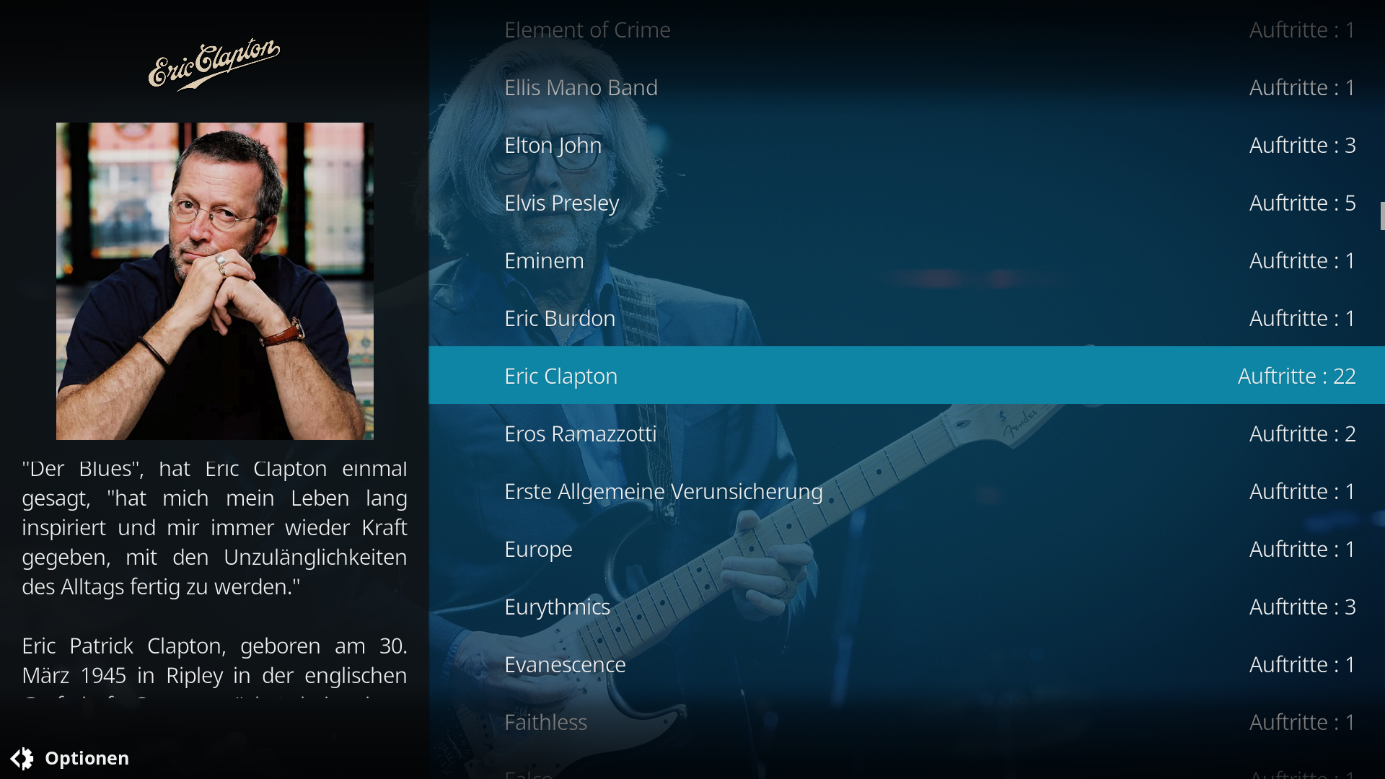This screenshot has width=1385, height=779.
Task: Click Auftritte : 22 count label
Action: point(1296,376)
